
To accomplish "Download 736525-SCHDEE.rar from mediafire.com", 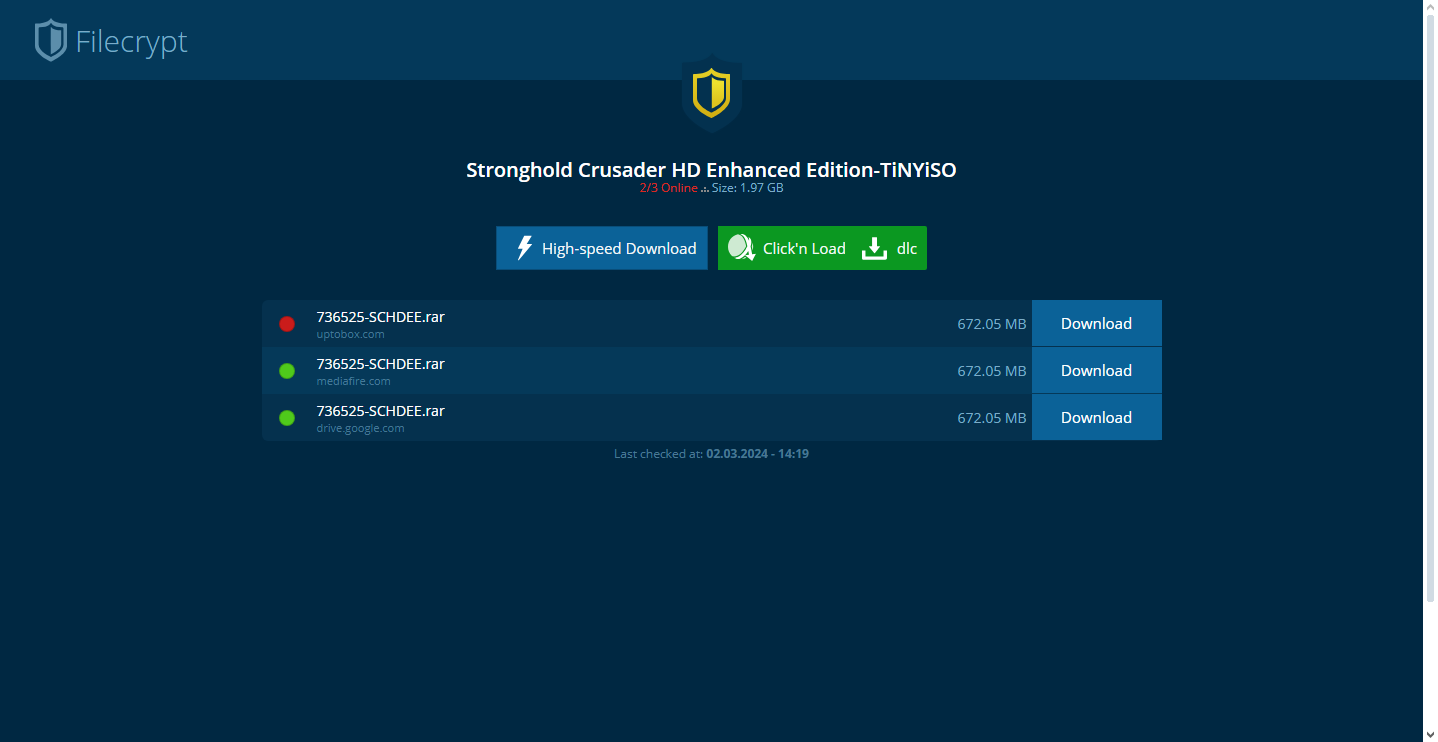I will tap(1096, 370).
